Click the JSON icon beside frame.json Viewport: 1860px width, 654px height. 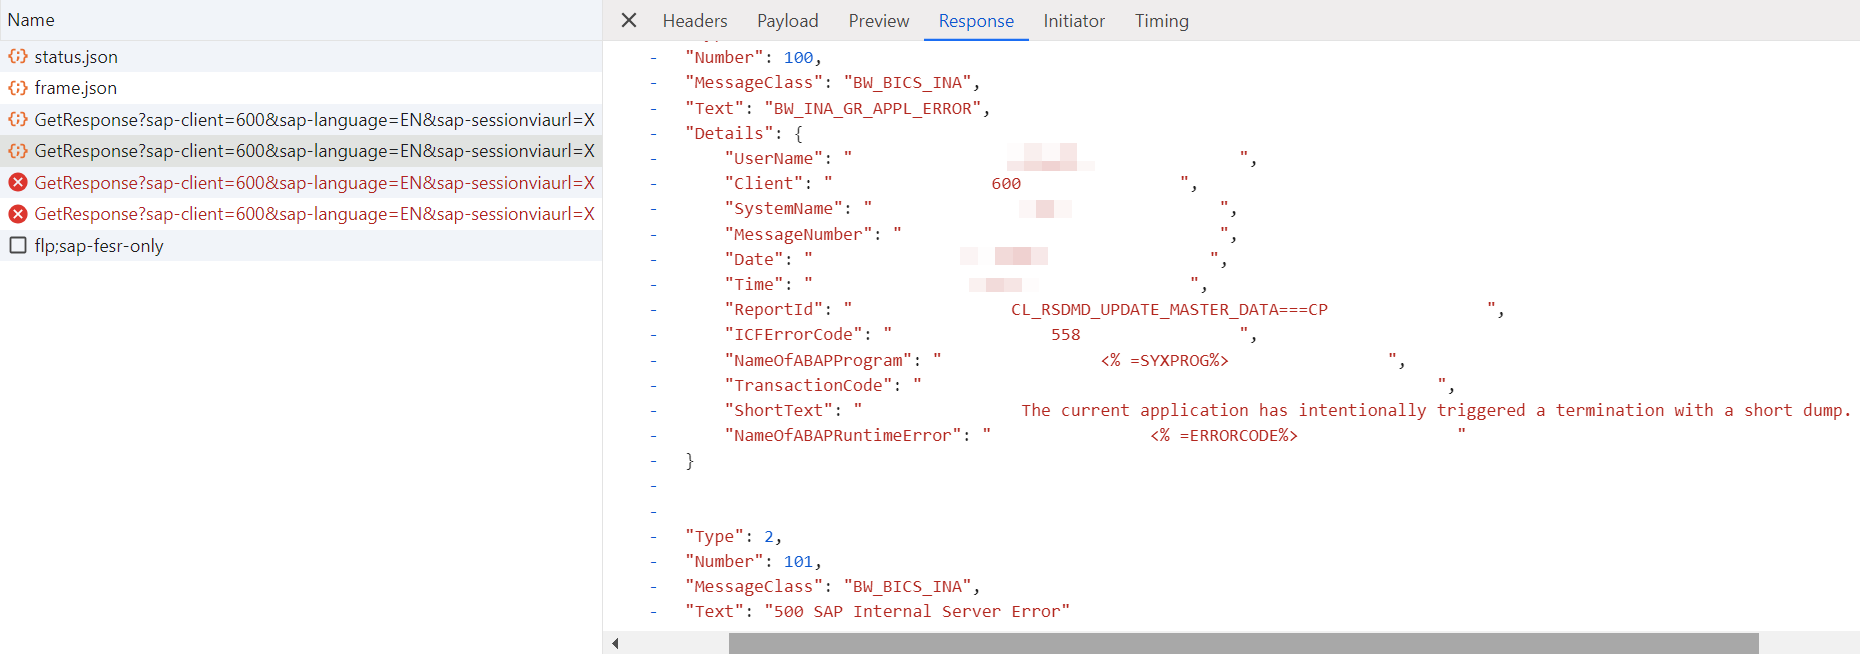(18, 88)
